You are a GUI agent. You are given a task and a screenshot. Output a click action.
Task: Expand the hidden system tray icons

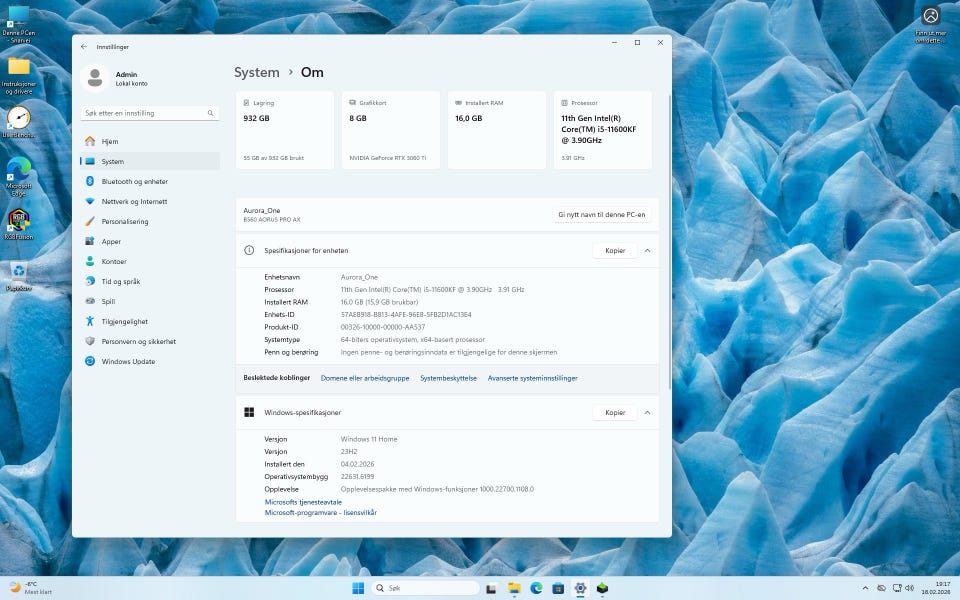pos(865,588)
